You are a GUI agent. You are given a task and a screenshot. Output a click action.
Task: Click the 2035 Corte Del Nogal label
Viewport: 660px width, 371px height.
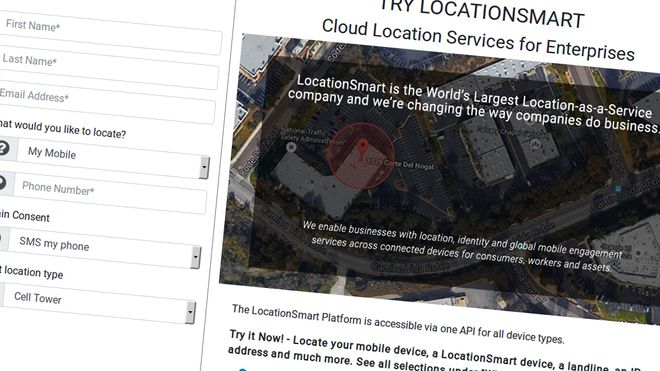point(400,163)
